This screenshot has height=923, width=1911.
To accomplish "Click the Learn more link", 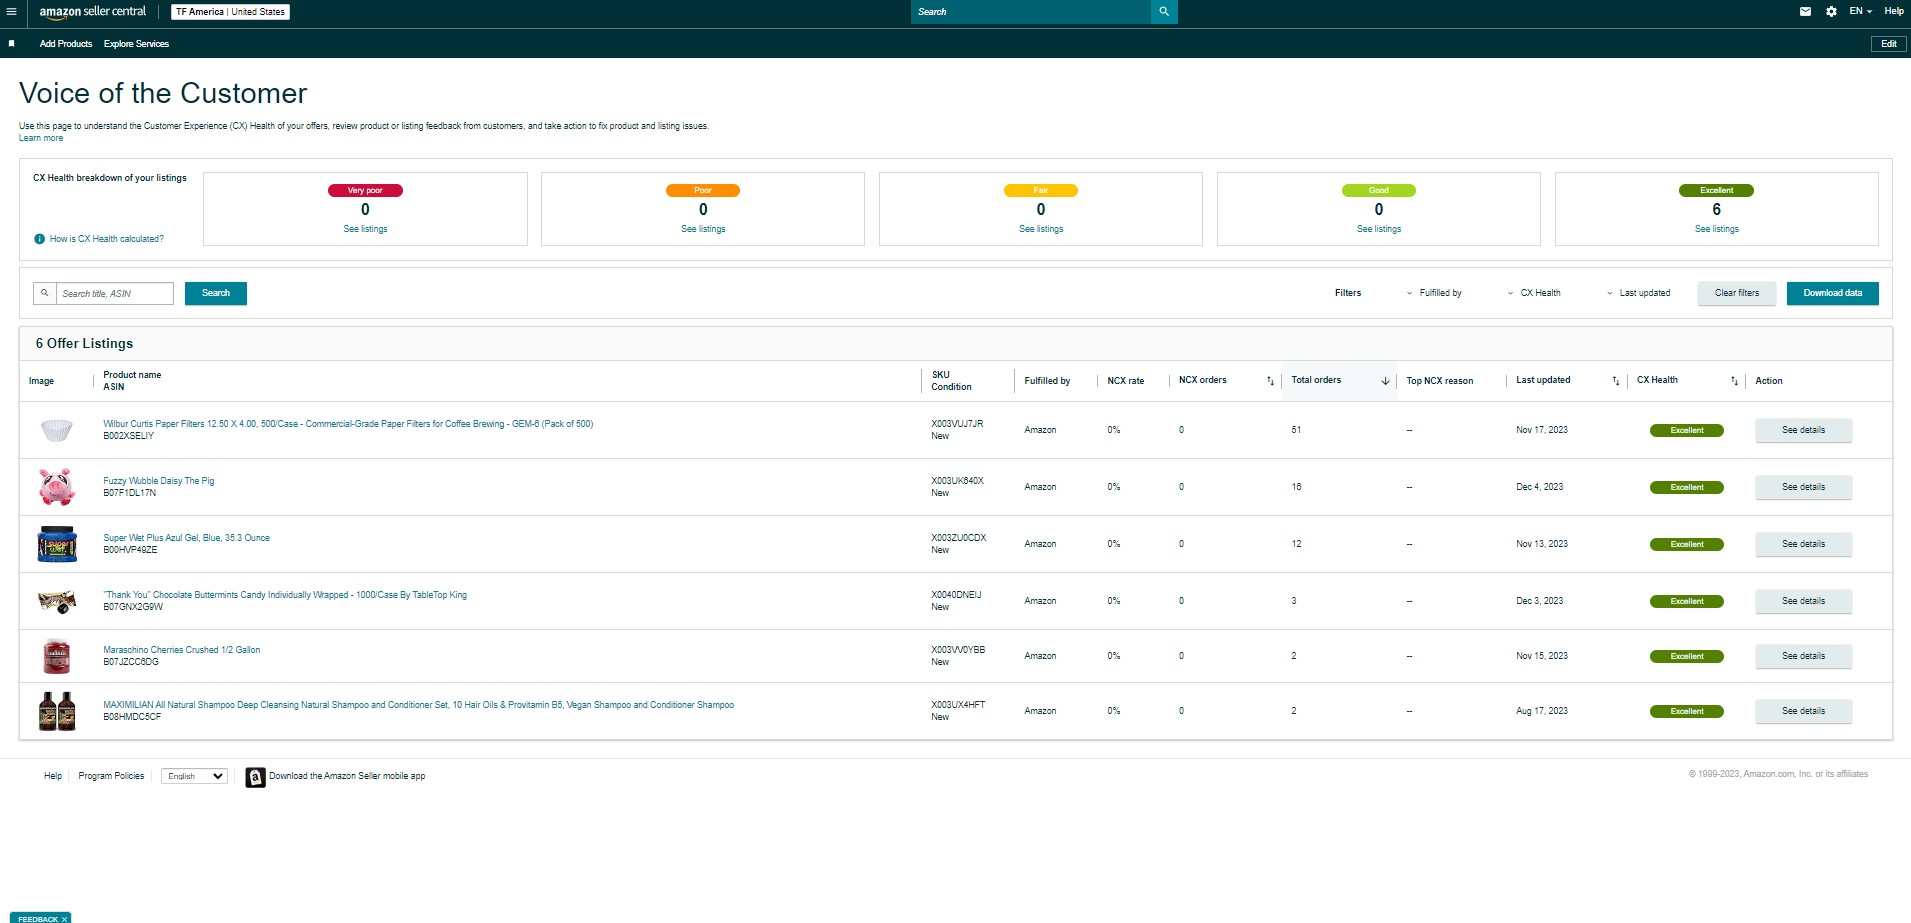I will (41, 138).
